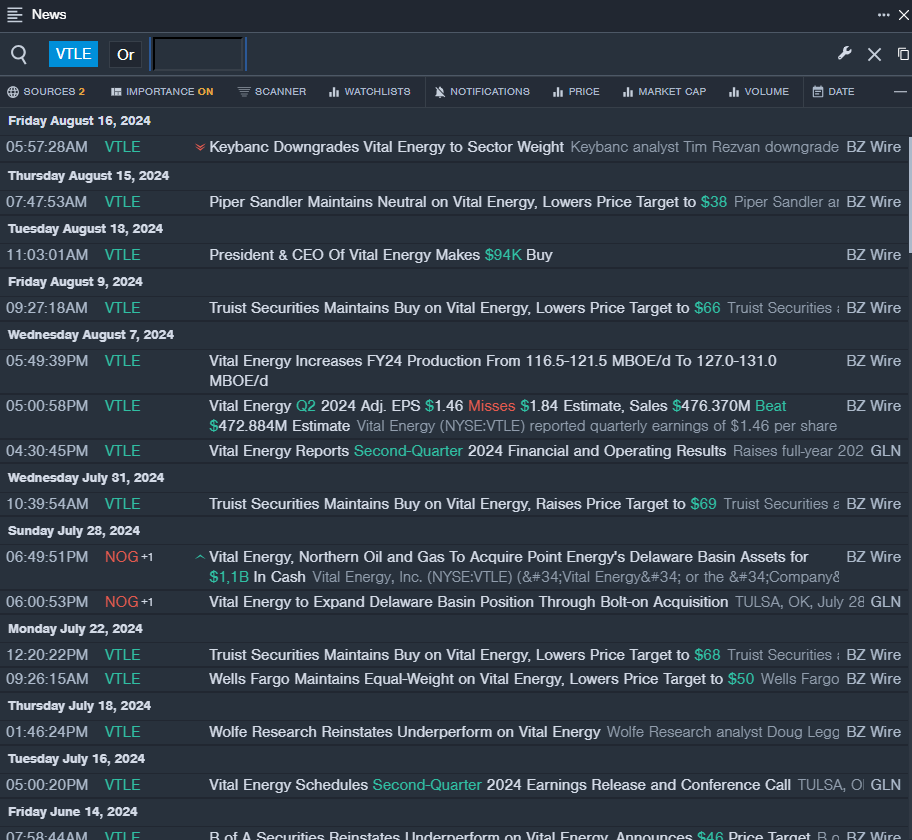The height and width of the screenshot is (840, 912).
Task: Click the News panel menu icon
Action: point(15,14)
